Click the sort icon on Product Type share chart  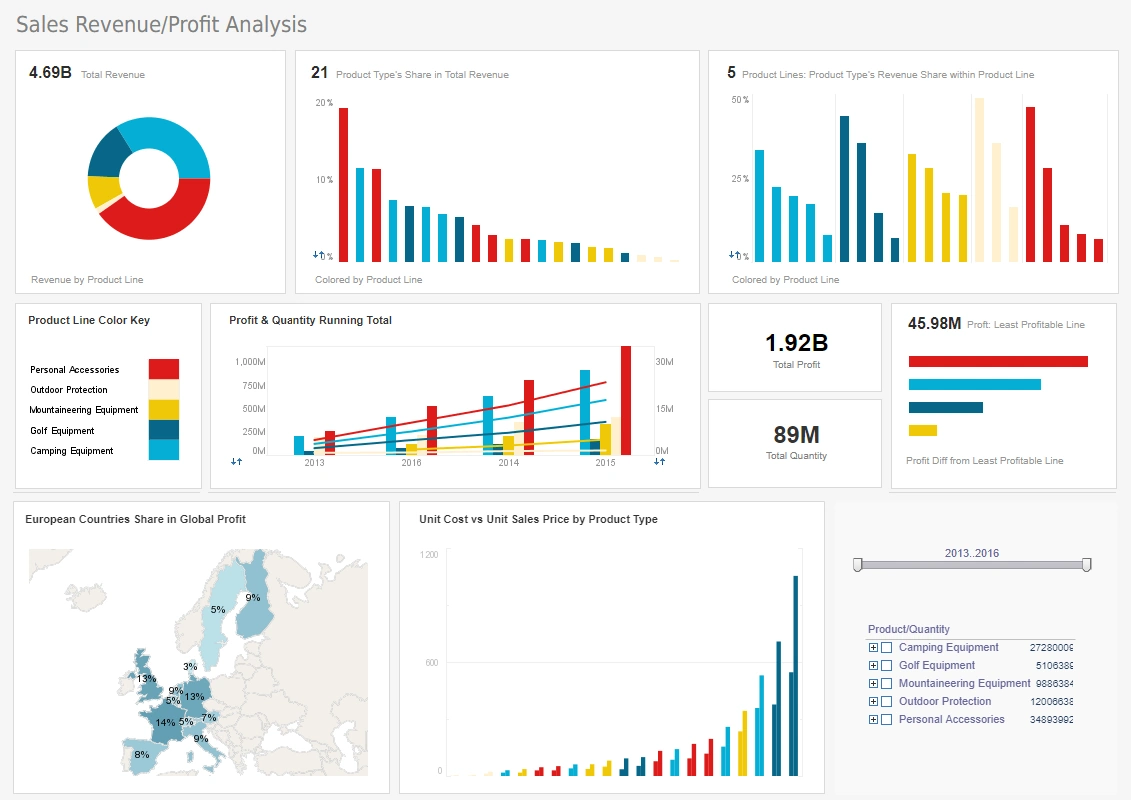tap(320, 256)
